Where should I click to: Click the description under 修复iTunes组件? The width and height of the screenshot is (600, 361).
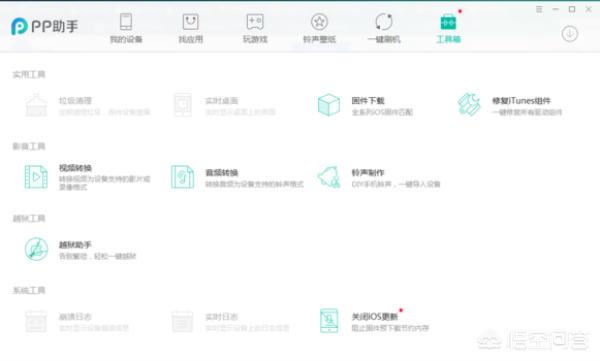(x=527, y=112)
